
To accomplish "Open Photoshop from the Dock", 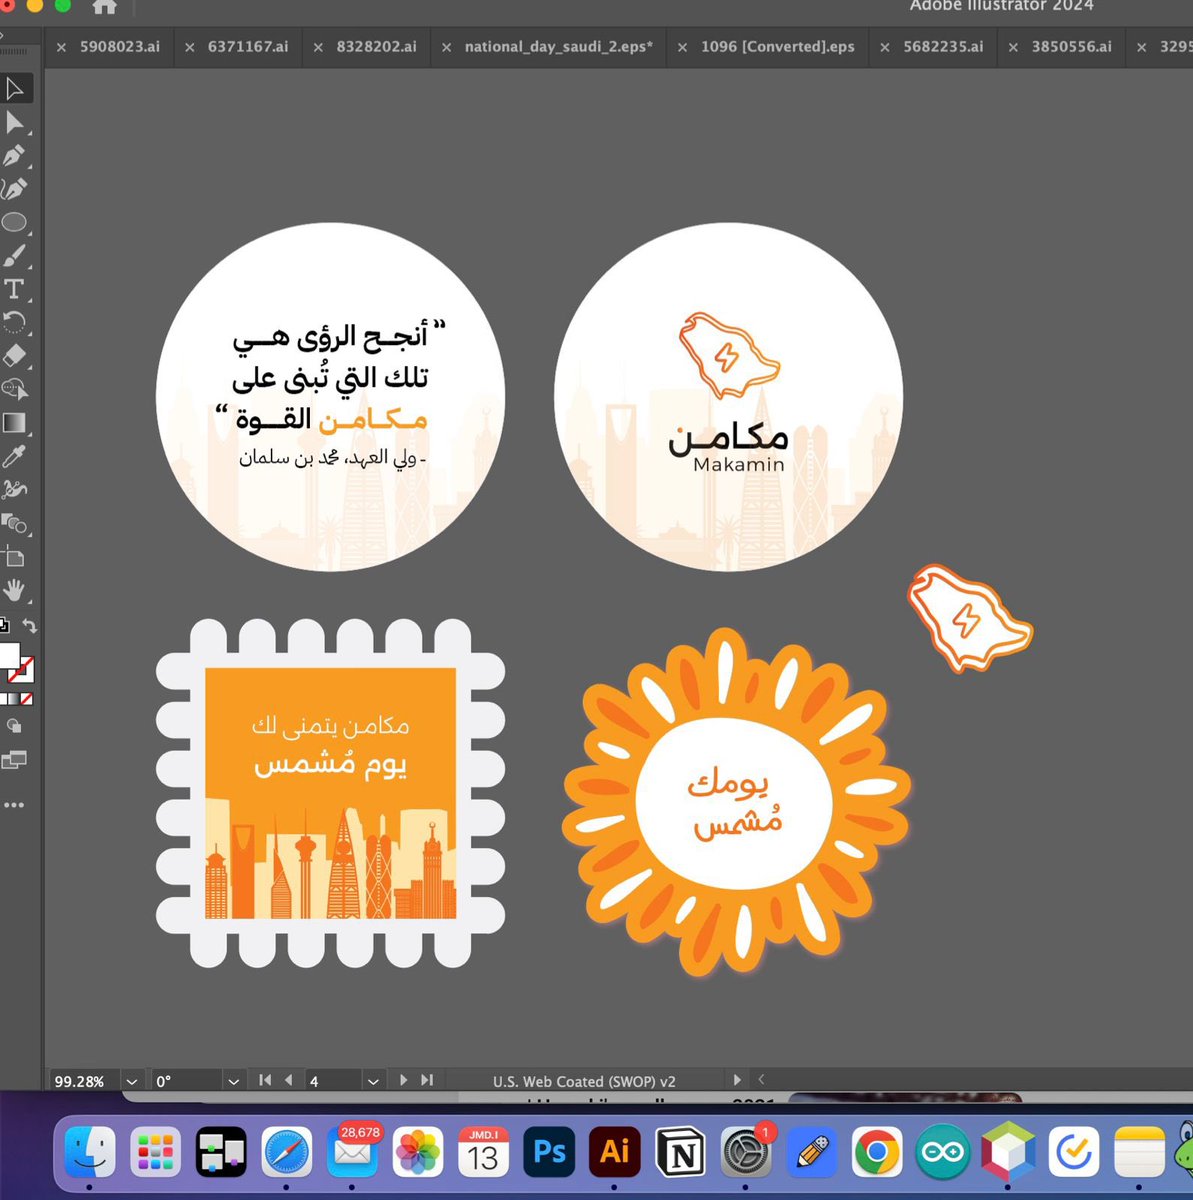I will tap(549, 1152).
